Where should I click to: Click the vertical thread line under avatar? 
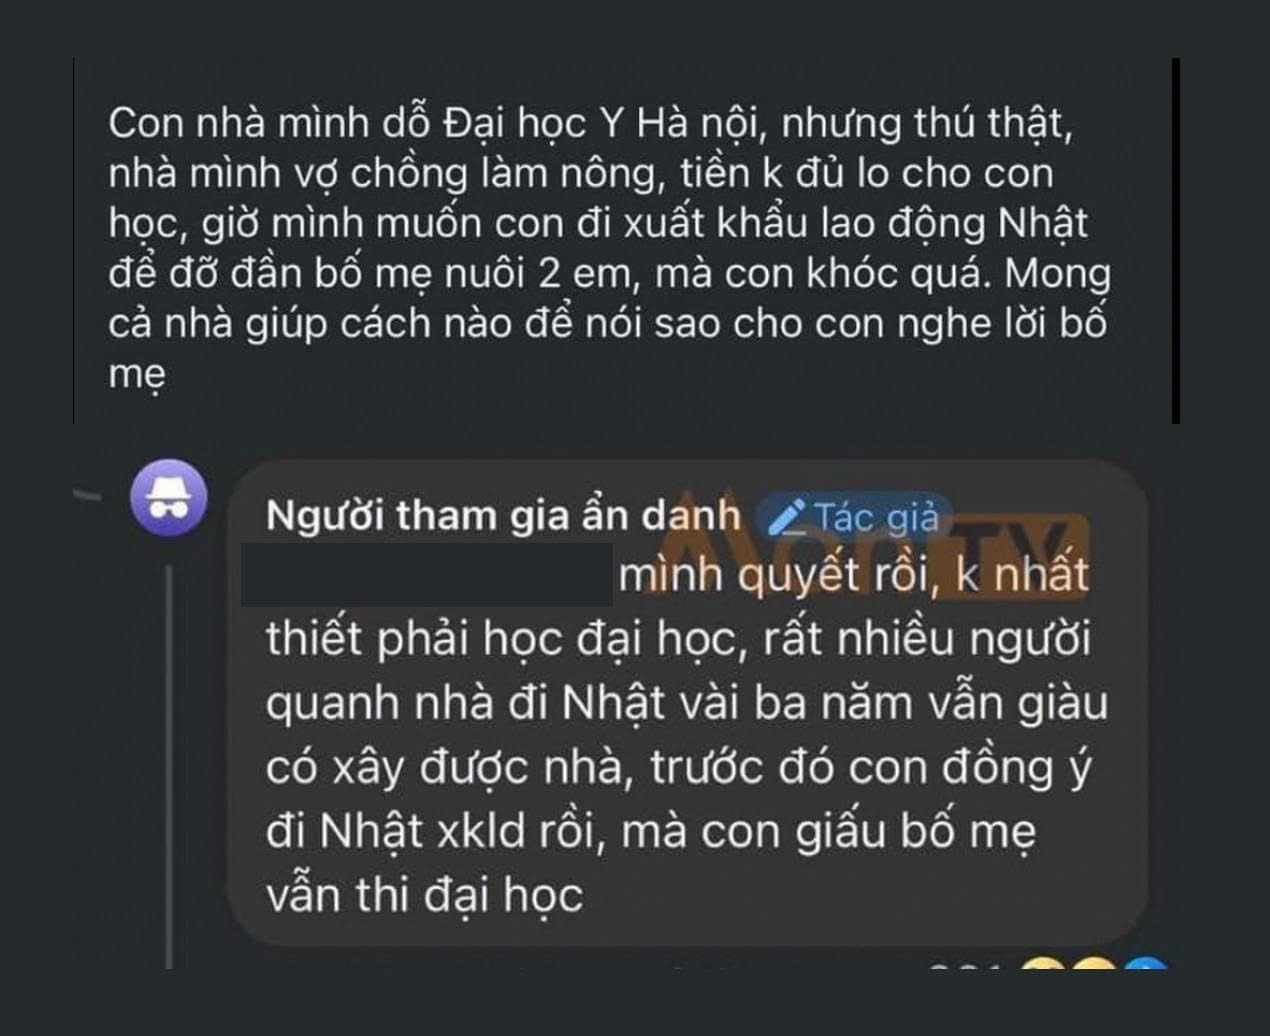click(170, 766)
